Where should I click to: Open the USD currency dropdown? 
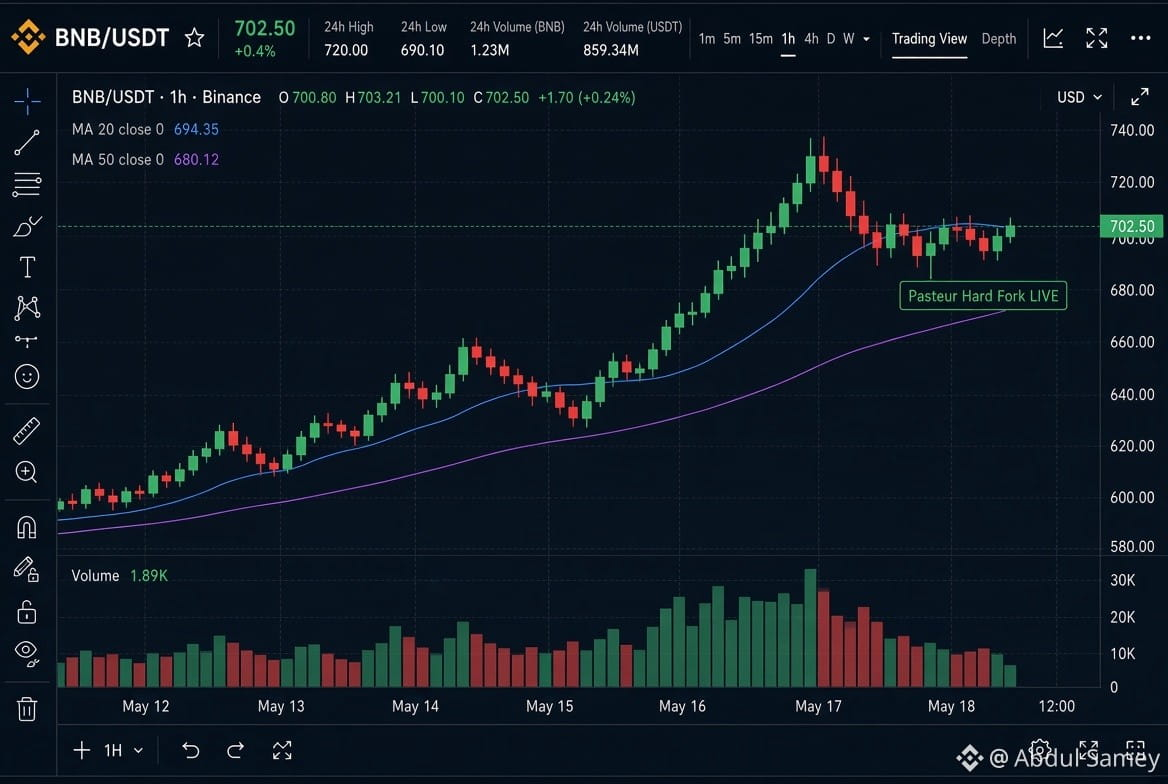click(x=1079, y=97)
